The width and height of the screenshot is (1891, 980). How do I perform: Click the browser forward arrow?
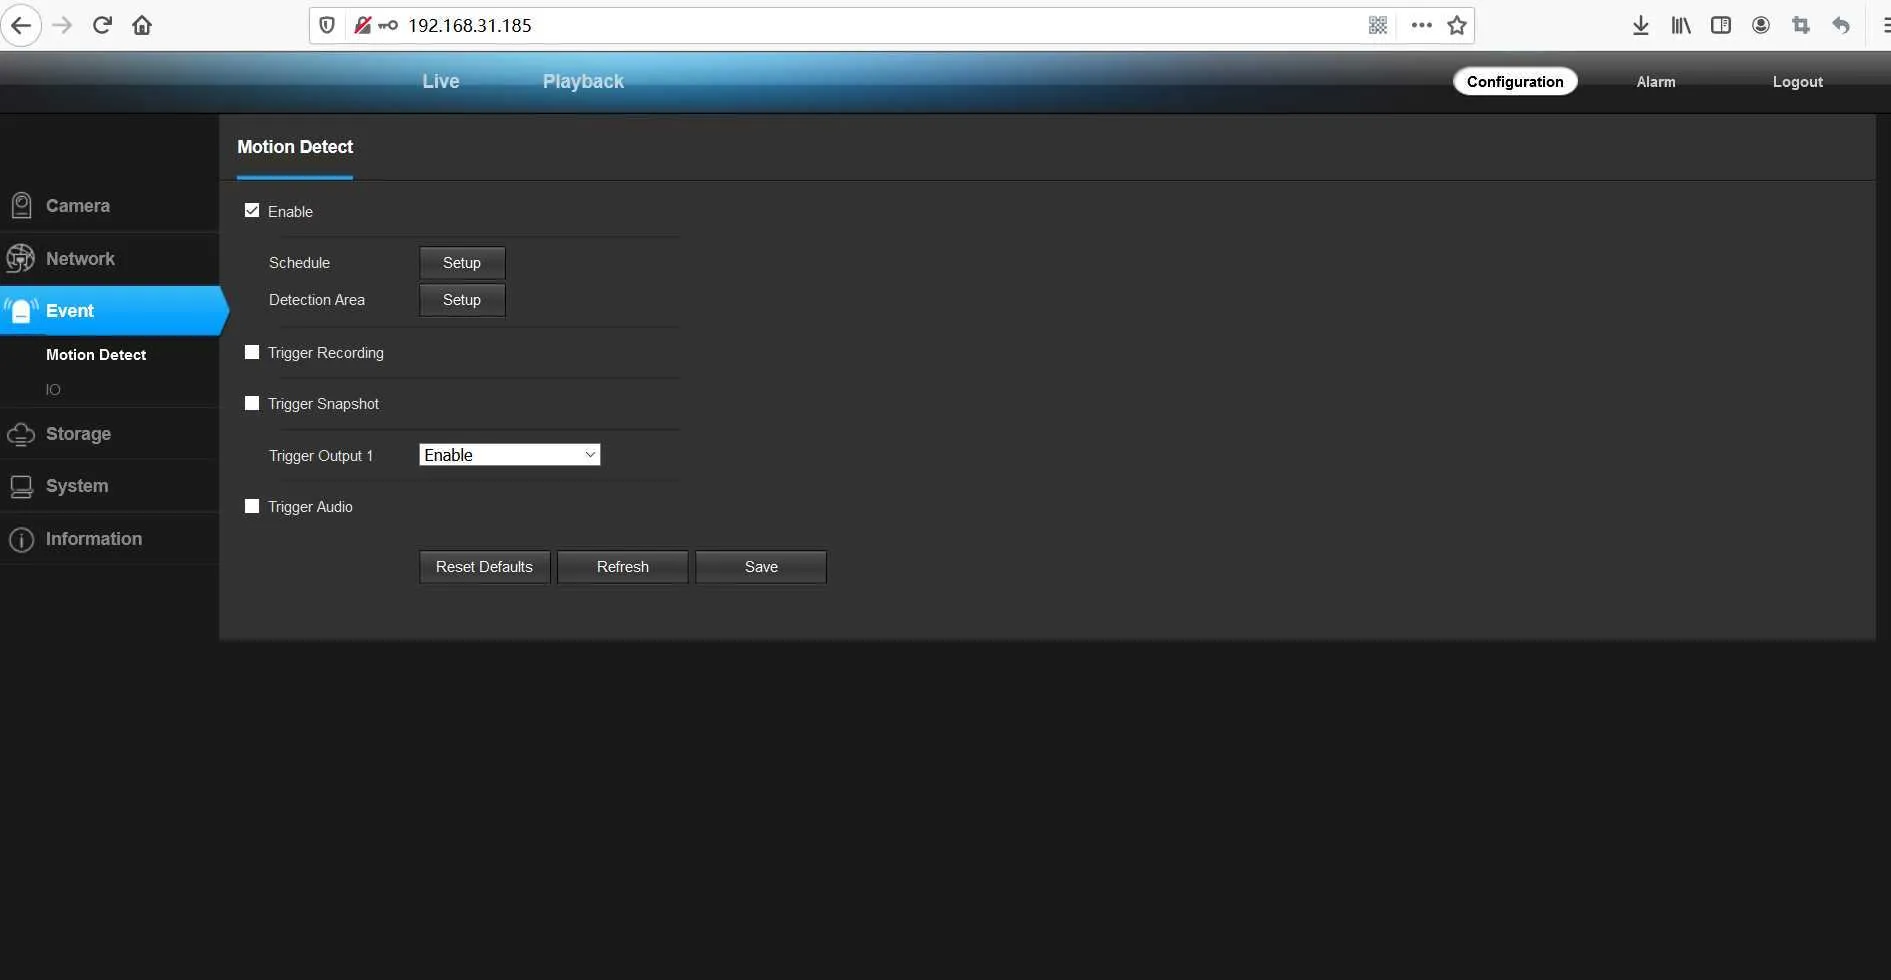pyautogui.click(x=62, y=25)
